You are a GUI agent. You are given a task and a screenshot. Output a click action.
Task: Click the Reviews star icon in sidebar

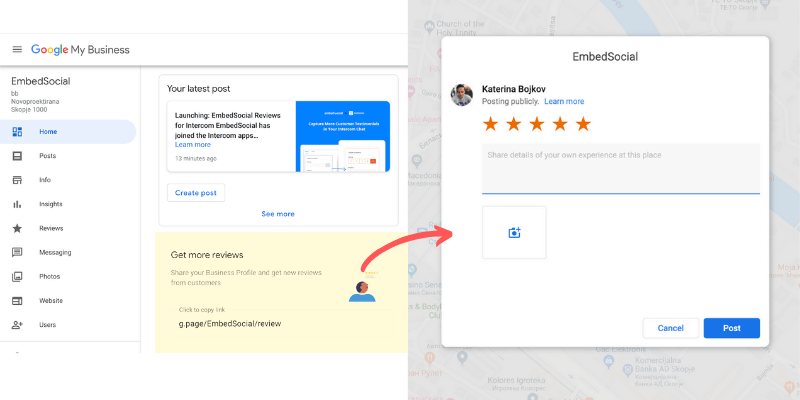[17, 228]
